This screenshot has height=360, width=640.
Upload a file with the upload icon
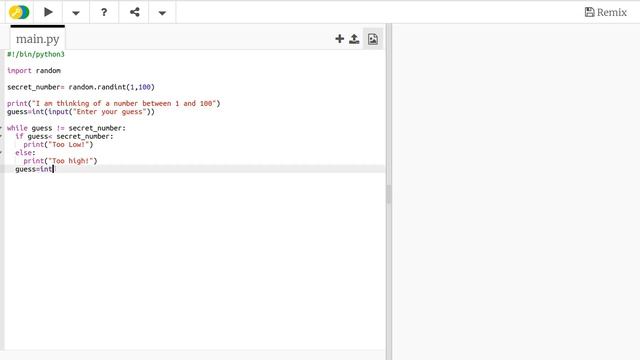(354, 39)
